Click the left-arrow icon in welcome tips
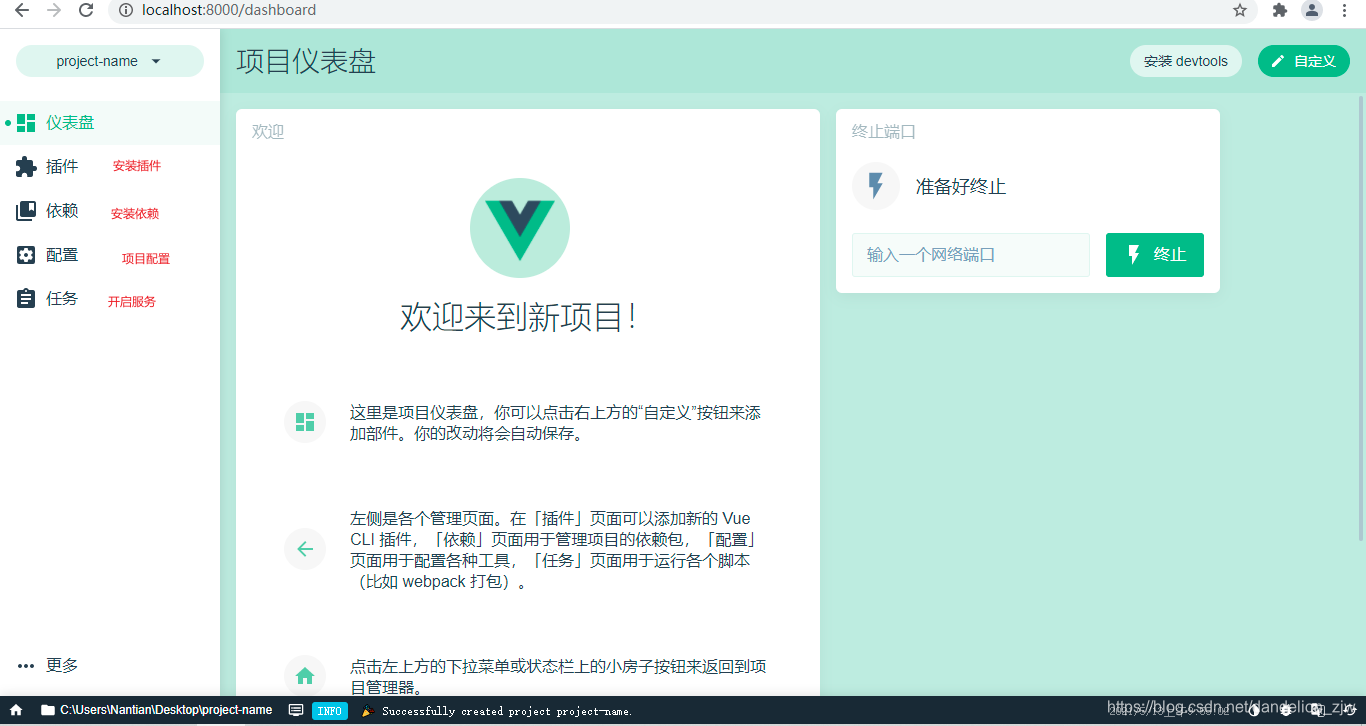The width and height of the screenshot is (1366, 726). click(x=305, y=549)
